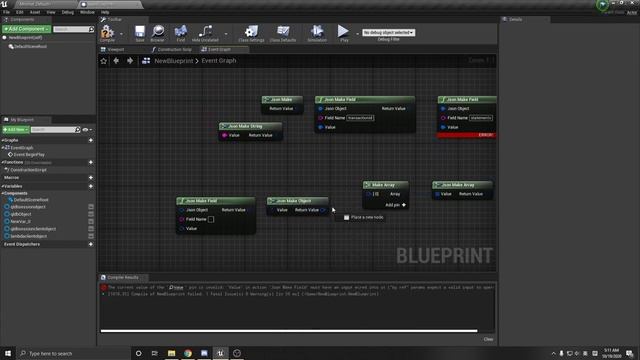Click Json Make String node header
Image resolution: width=640 pixels, height=360 pixels.
point(250,126)
